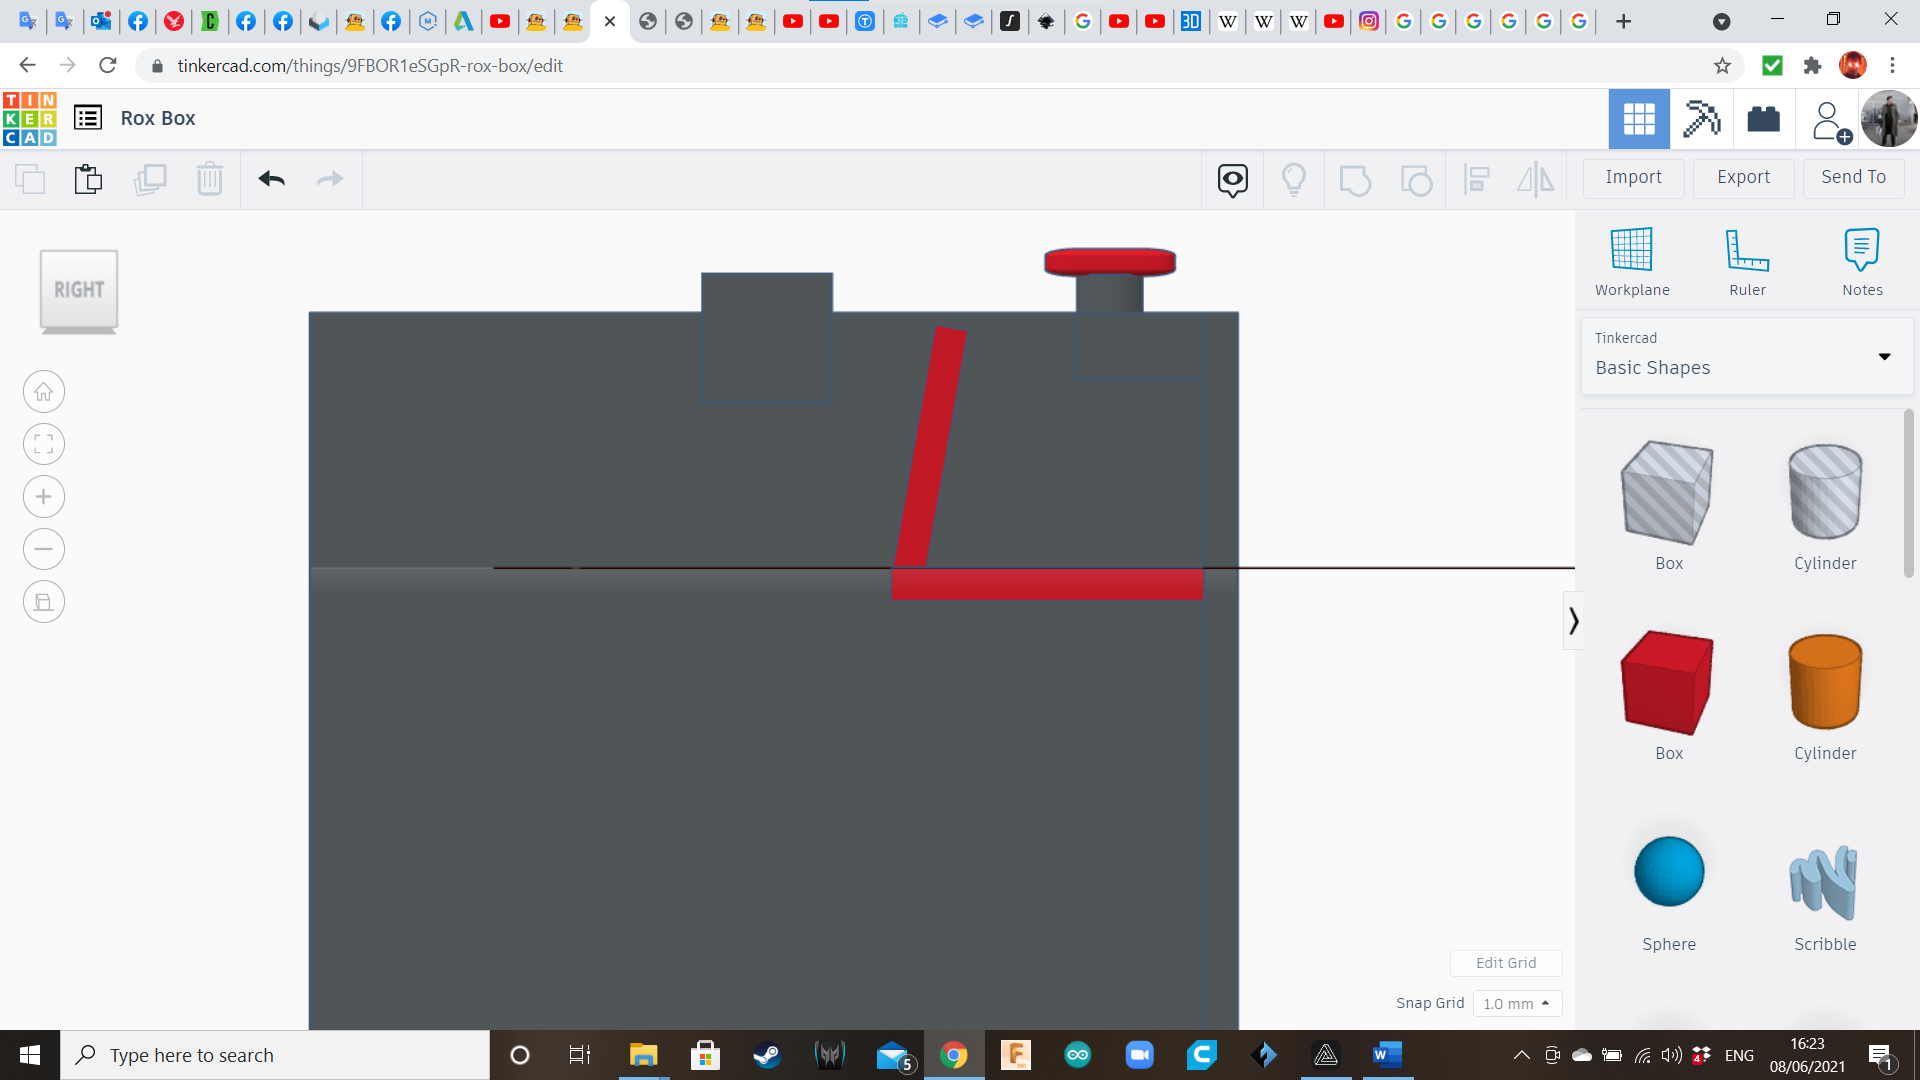Fit the design in view
The image size is (1920, 1080).
pyautogui.click(x=43, y=444)
